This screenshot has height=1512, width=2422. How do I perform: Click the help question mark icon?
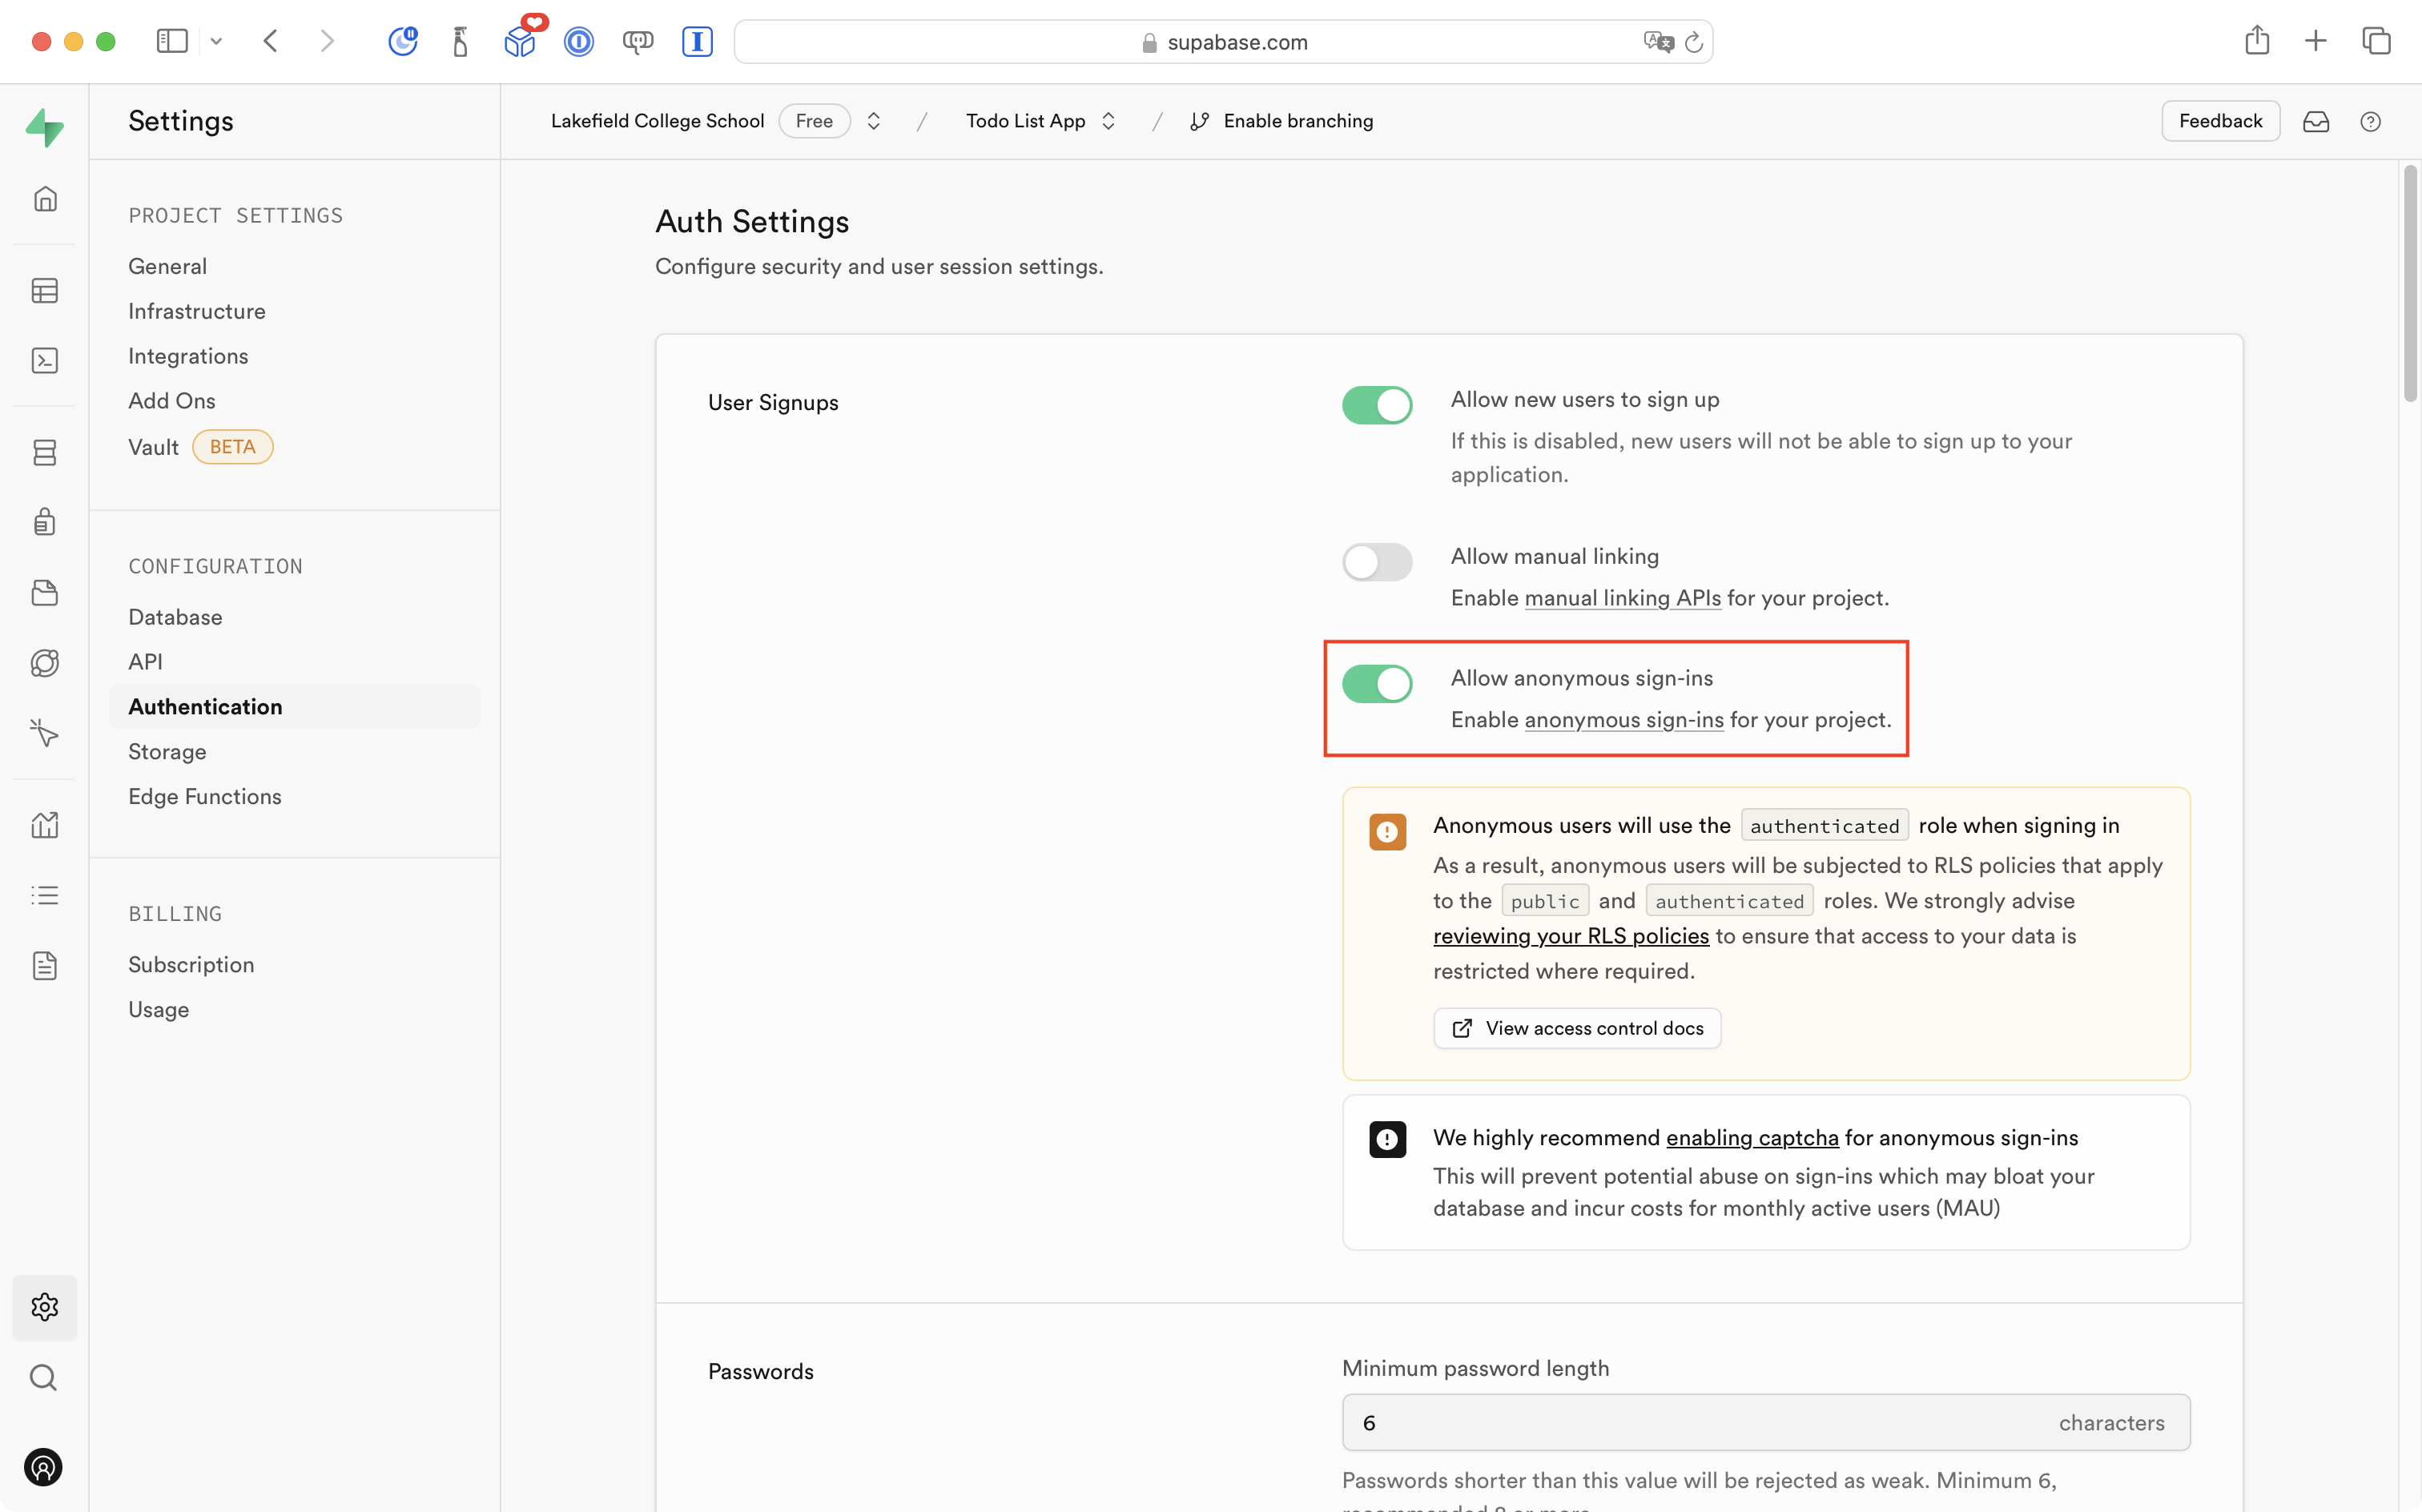2369,121
